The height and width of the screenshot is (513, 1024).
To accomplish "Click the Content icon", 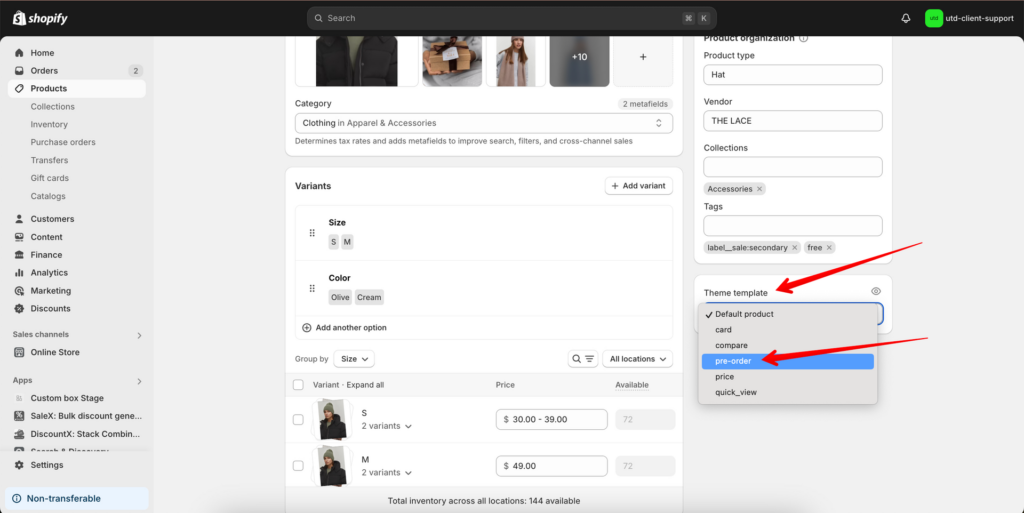I will (x=19, y=237).
